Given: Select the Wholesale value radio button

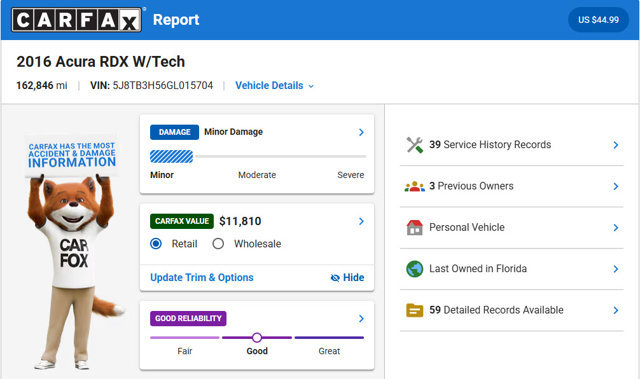Looking at the screenshot, I should point(218,244).
